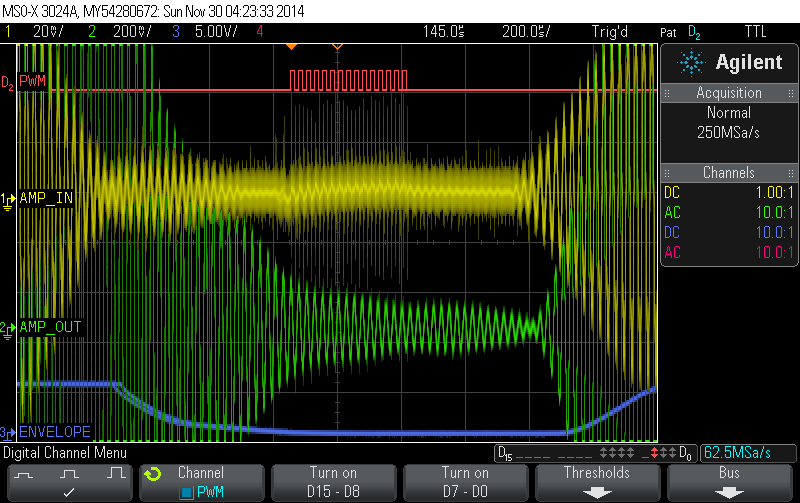The height and width of the screenshot is (503, 800).
Task: Select the medium waveform size icon
Action: (x=68, y=471)
